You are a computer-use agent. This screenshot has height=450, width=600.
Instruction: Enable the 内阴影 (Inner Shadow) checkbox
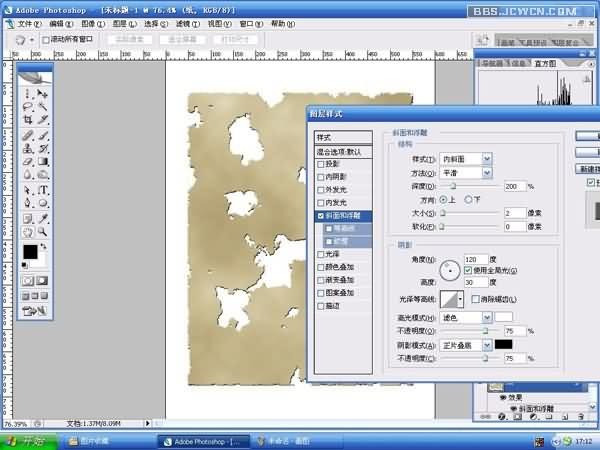(x=321, y=177)
